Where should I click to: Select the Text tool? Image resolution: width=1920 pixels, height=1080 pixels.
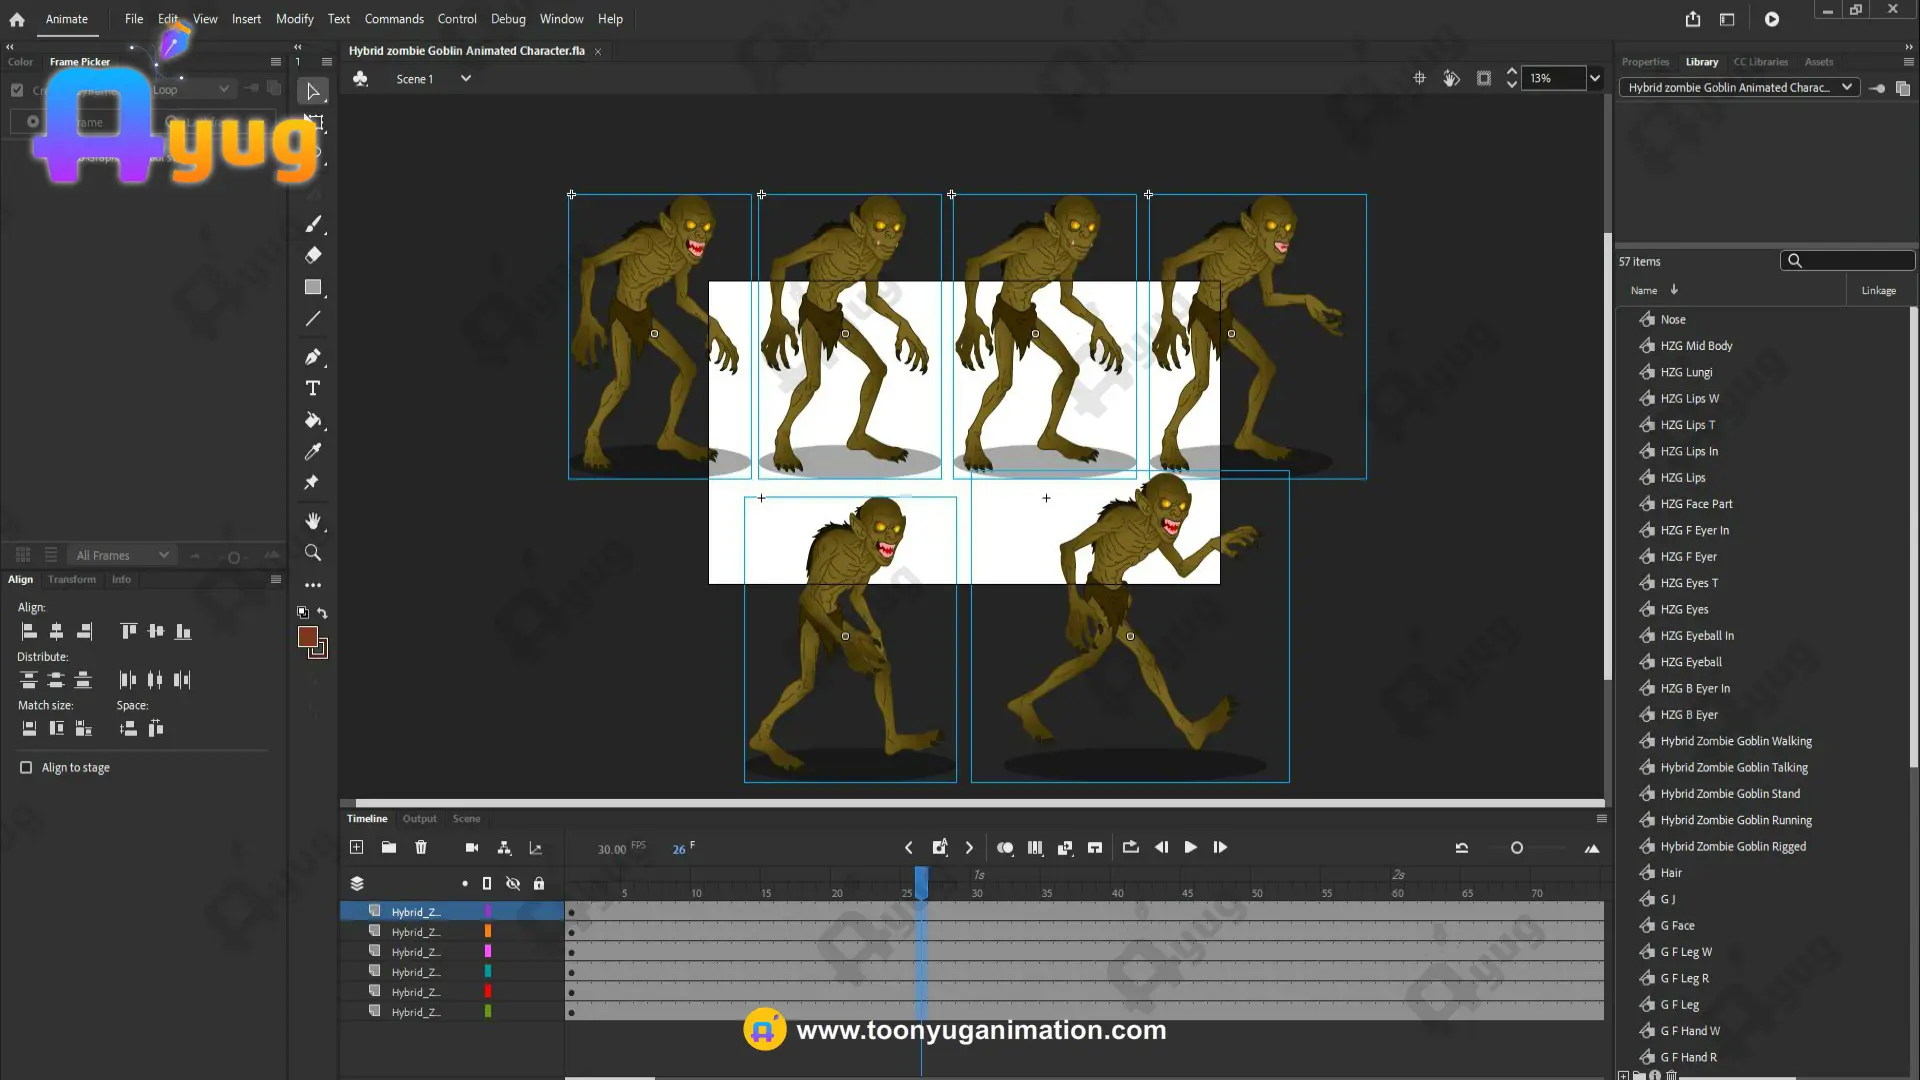pos(313,388)
